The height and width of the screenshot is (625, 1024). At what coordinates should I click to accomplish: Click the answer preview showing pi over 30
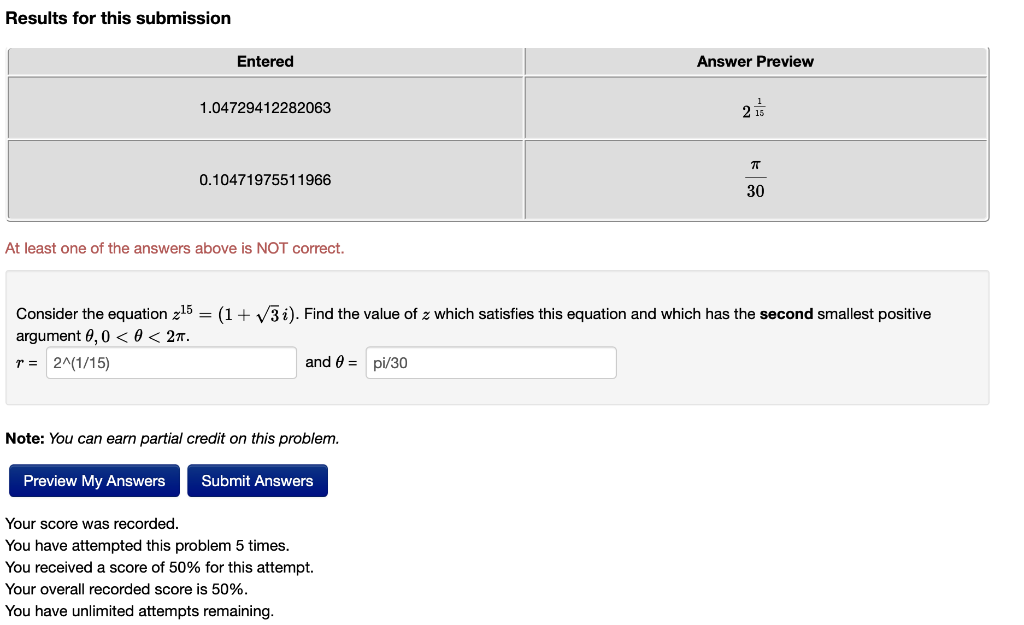(x=754, y=179)
